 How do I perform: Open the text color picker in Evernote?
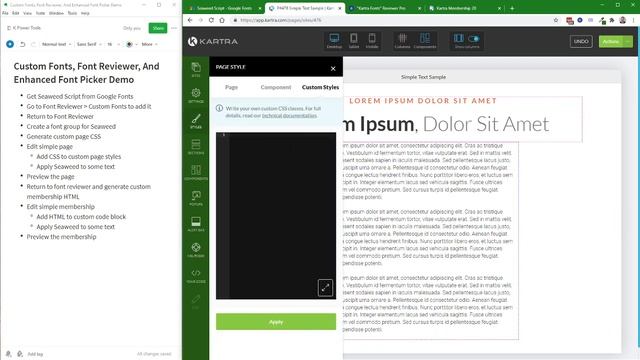coord(131,44)
